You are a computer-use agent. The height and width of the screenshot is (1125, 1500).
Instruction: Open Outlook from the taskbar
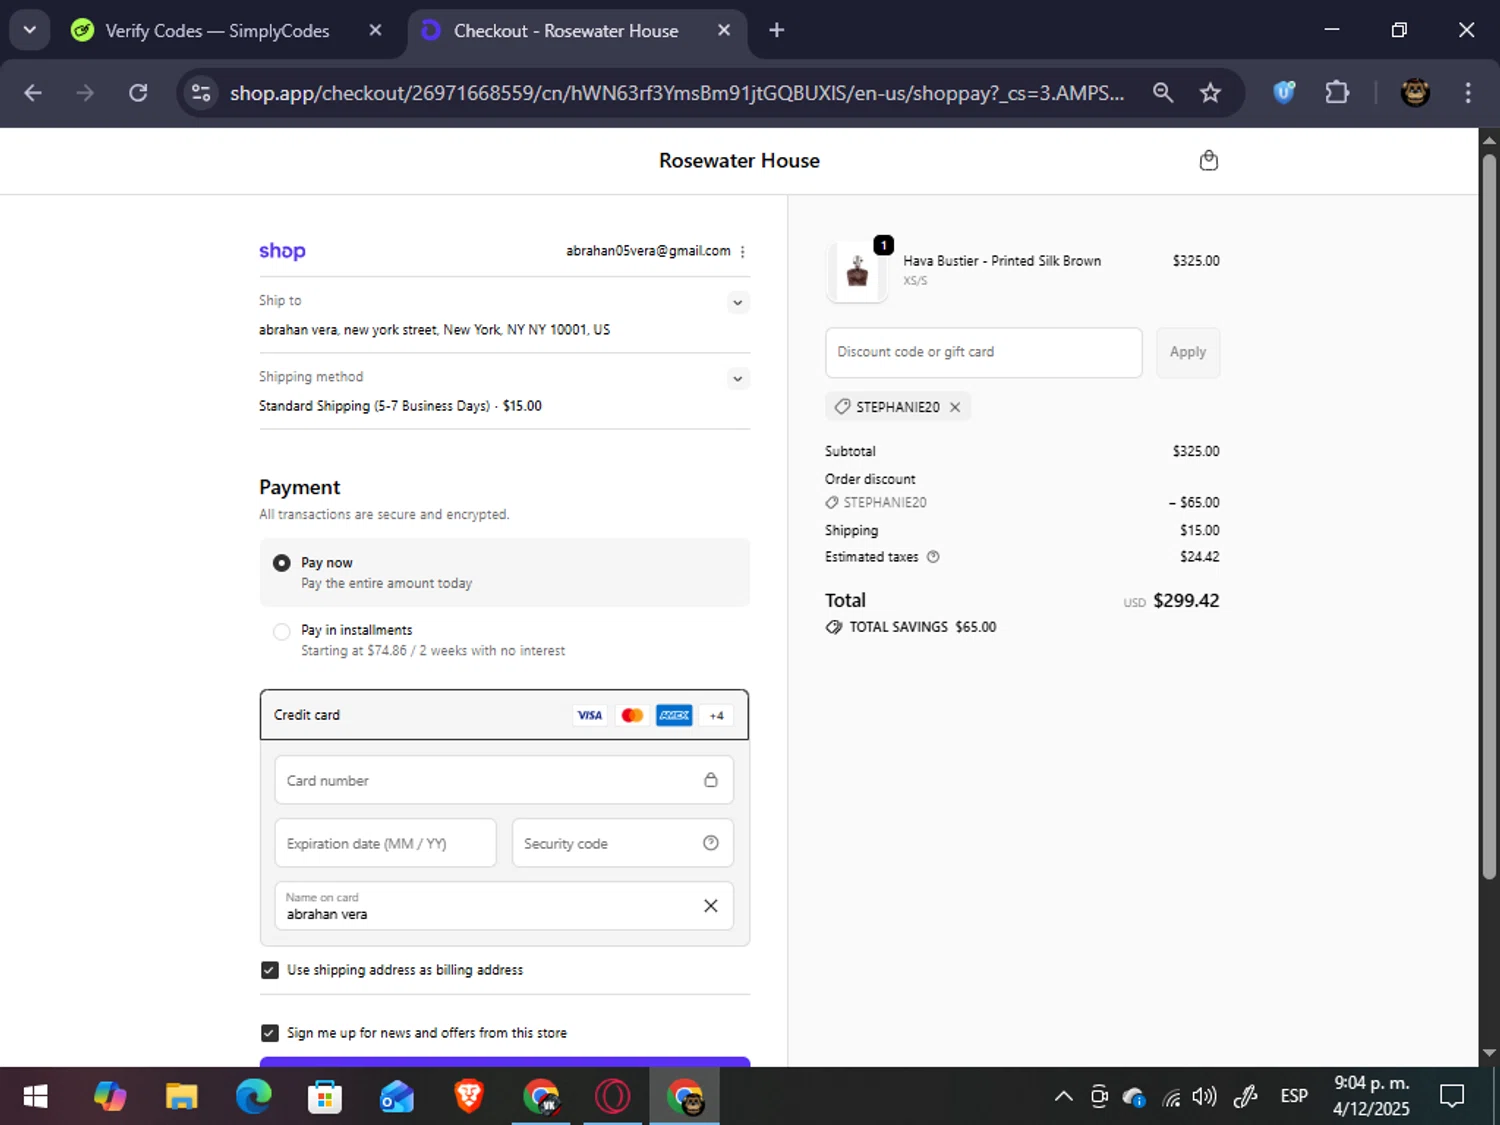point(397,1097)
